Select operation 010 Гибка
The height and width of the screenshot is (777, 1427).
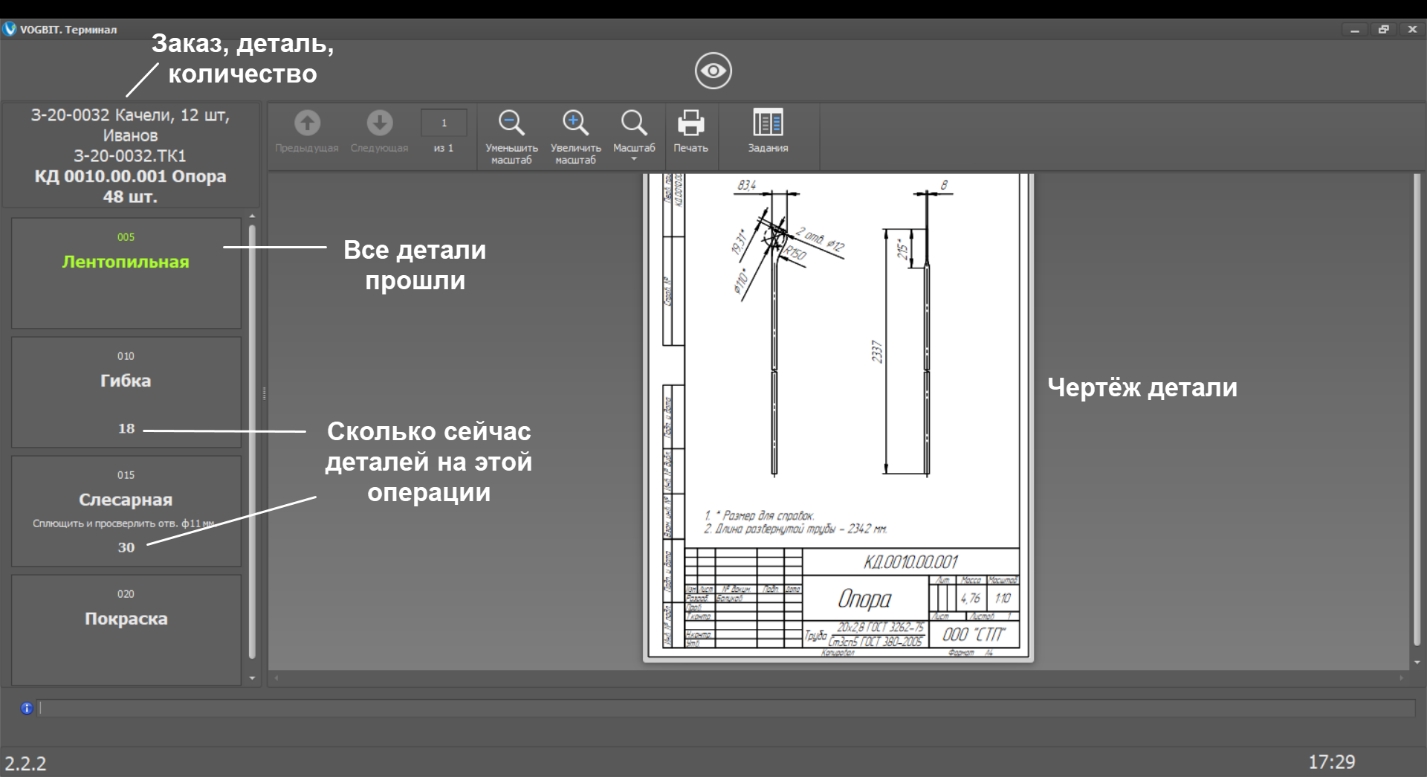(126, 392)
